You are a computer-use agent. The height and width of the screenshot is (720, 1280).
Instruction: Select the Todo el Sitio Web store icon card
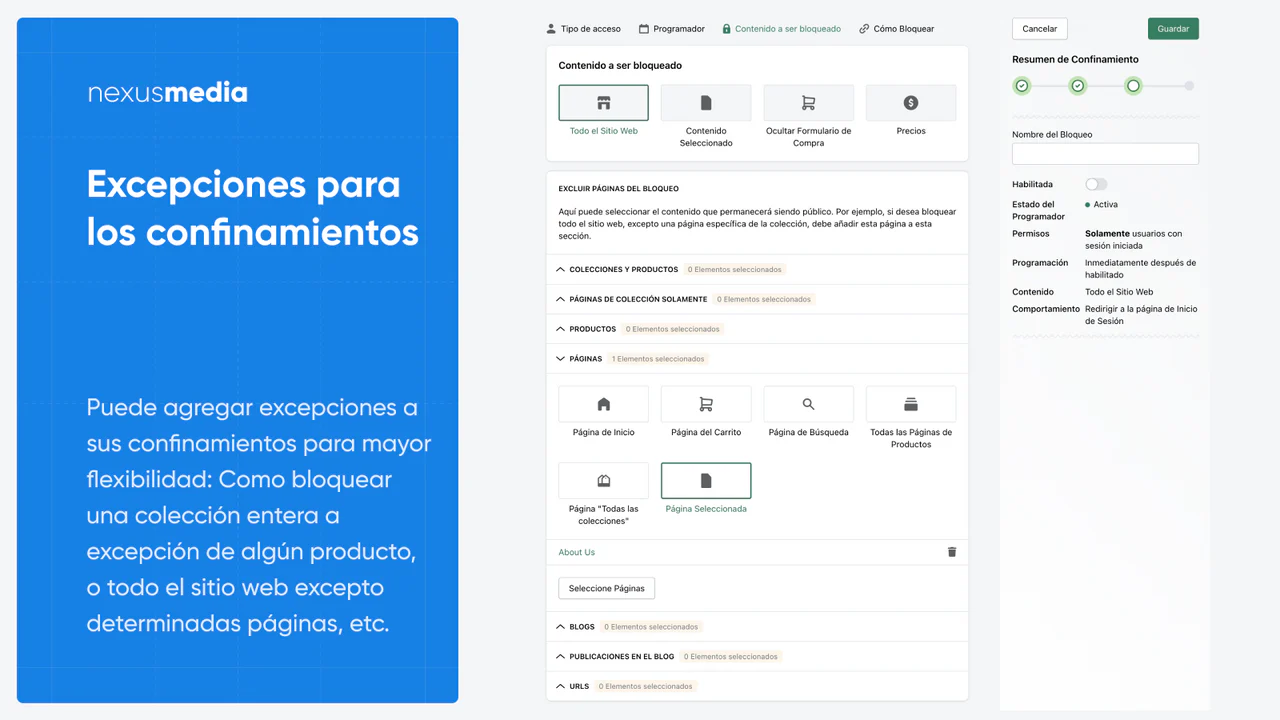point(603,103)
